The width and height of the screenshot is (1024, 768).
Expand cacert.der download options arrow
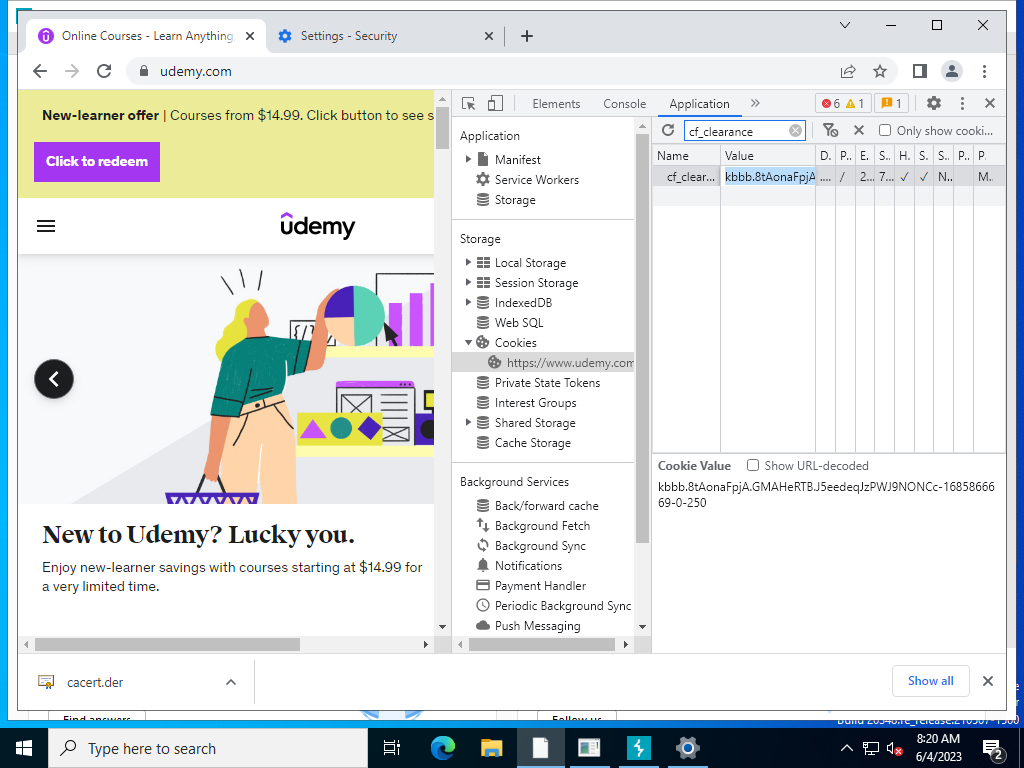231,682
